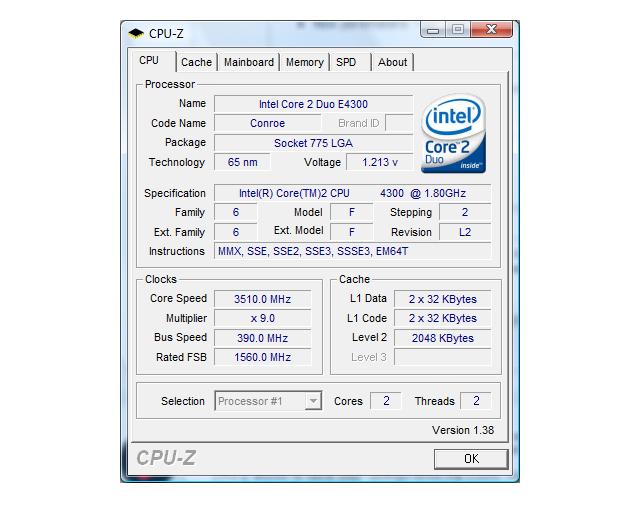Open the Processor #1 selection dropdown

pyautogui.click(x=268, y=401)
